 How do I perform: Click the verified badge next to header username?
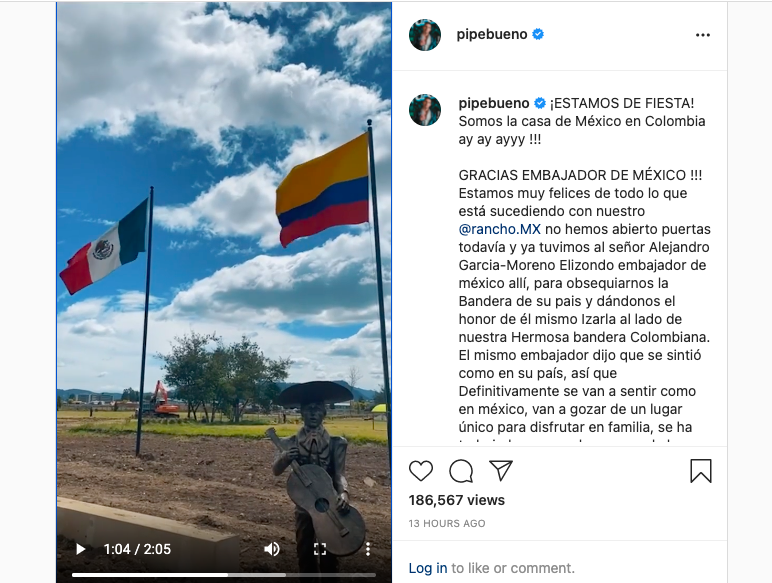coord(538,34)
